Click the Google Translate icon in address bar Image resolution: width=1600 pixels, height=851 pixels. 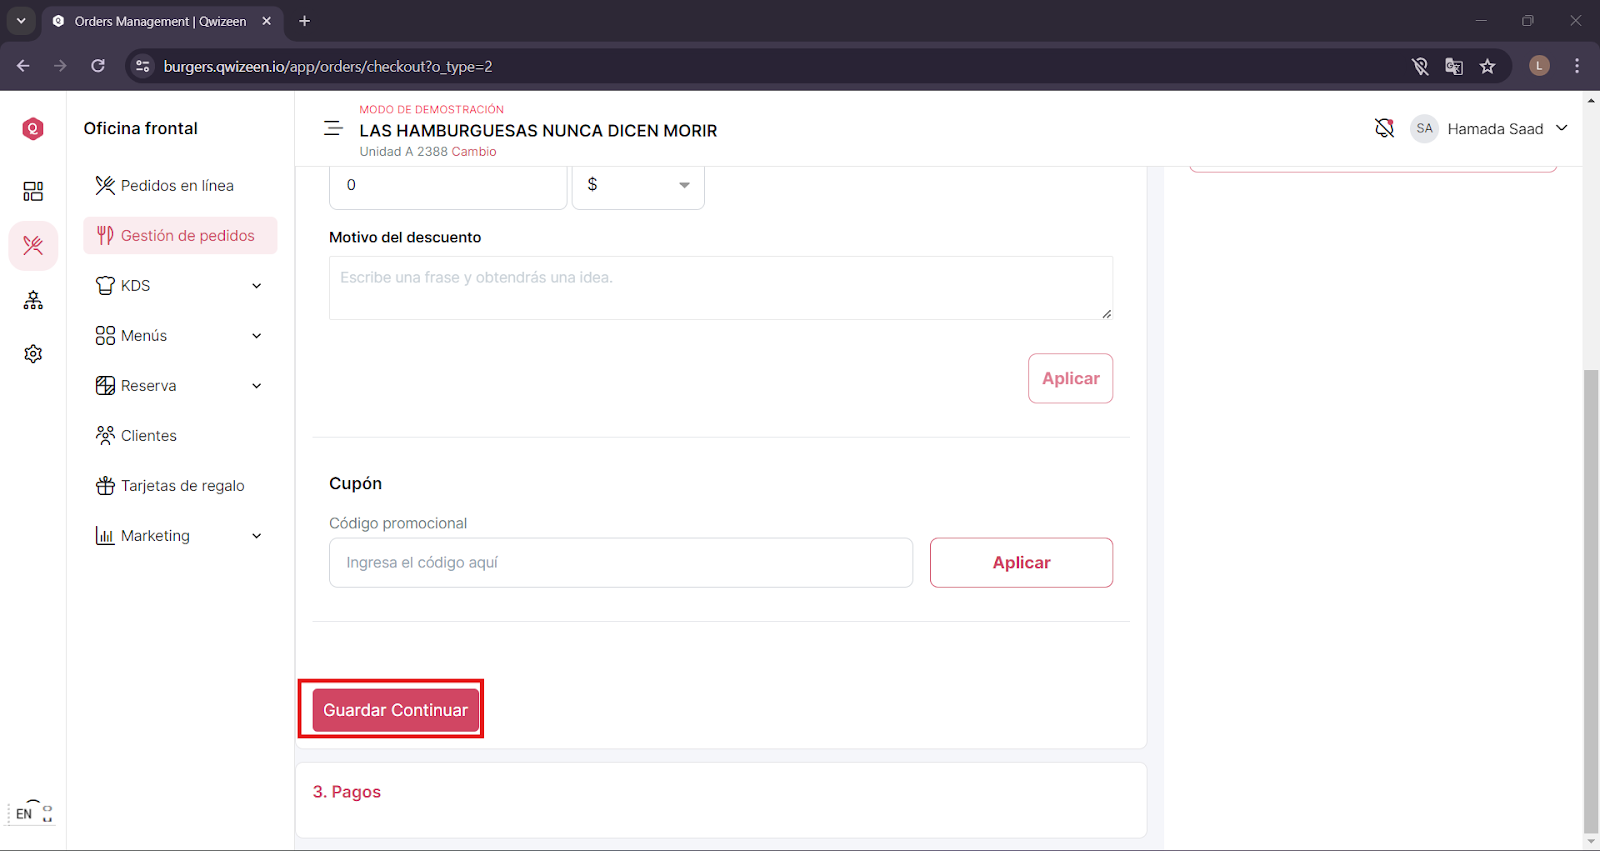[1454, 66]
